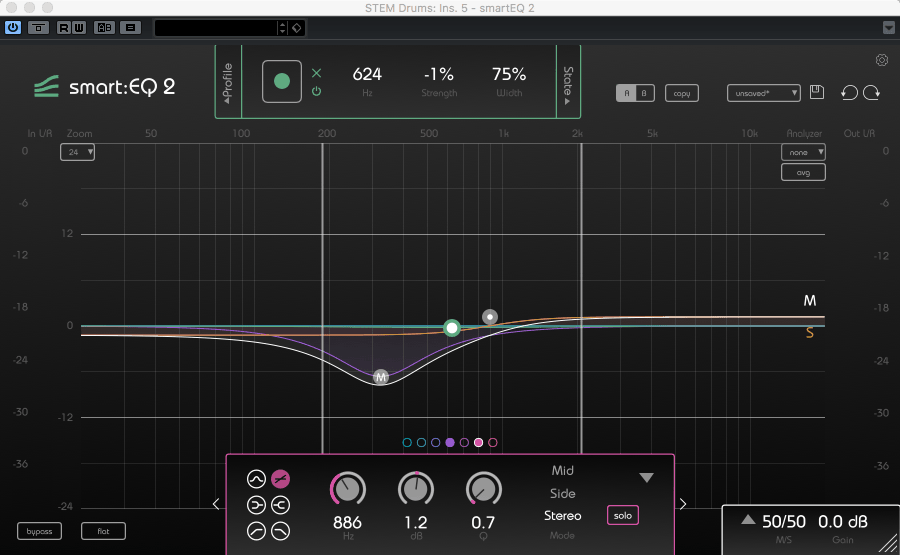The image size is (900, 555).
Task: Click the 50/50 M/S balance value
Action: 783,522
